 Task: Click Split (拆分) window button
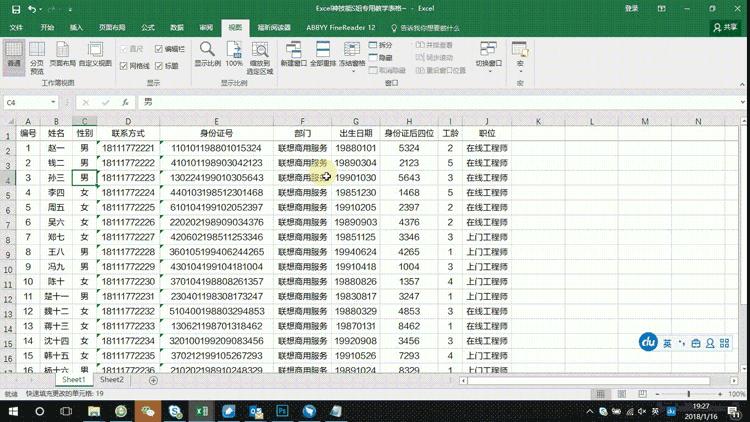pyautogui.click(x=381, y=45)
